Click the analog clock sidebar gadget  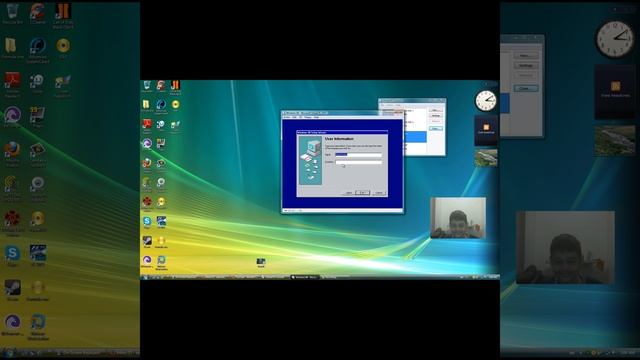pos(485,100)
